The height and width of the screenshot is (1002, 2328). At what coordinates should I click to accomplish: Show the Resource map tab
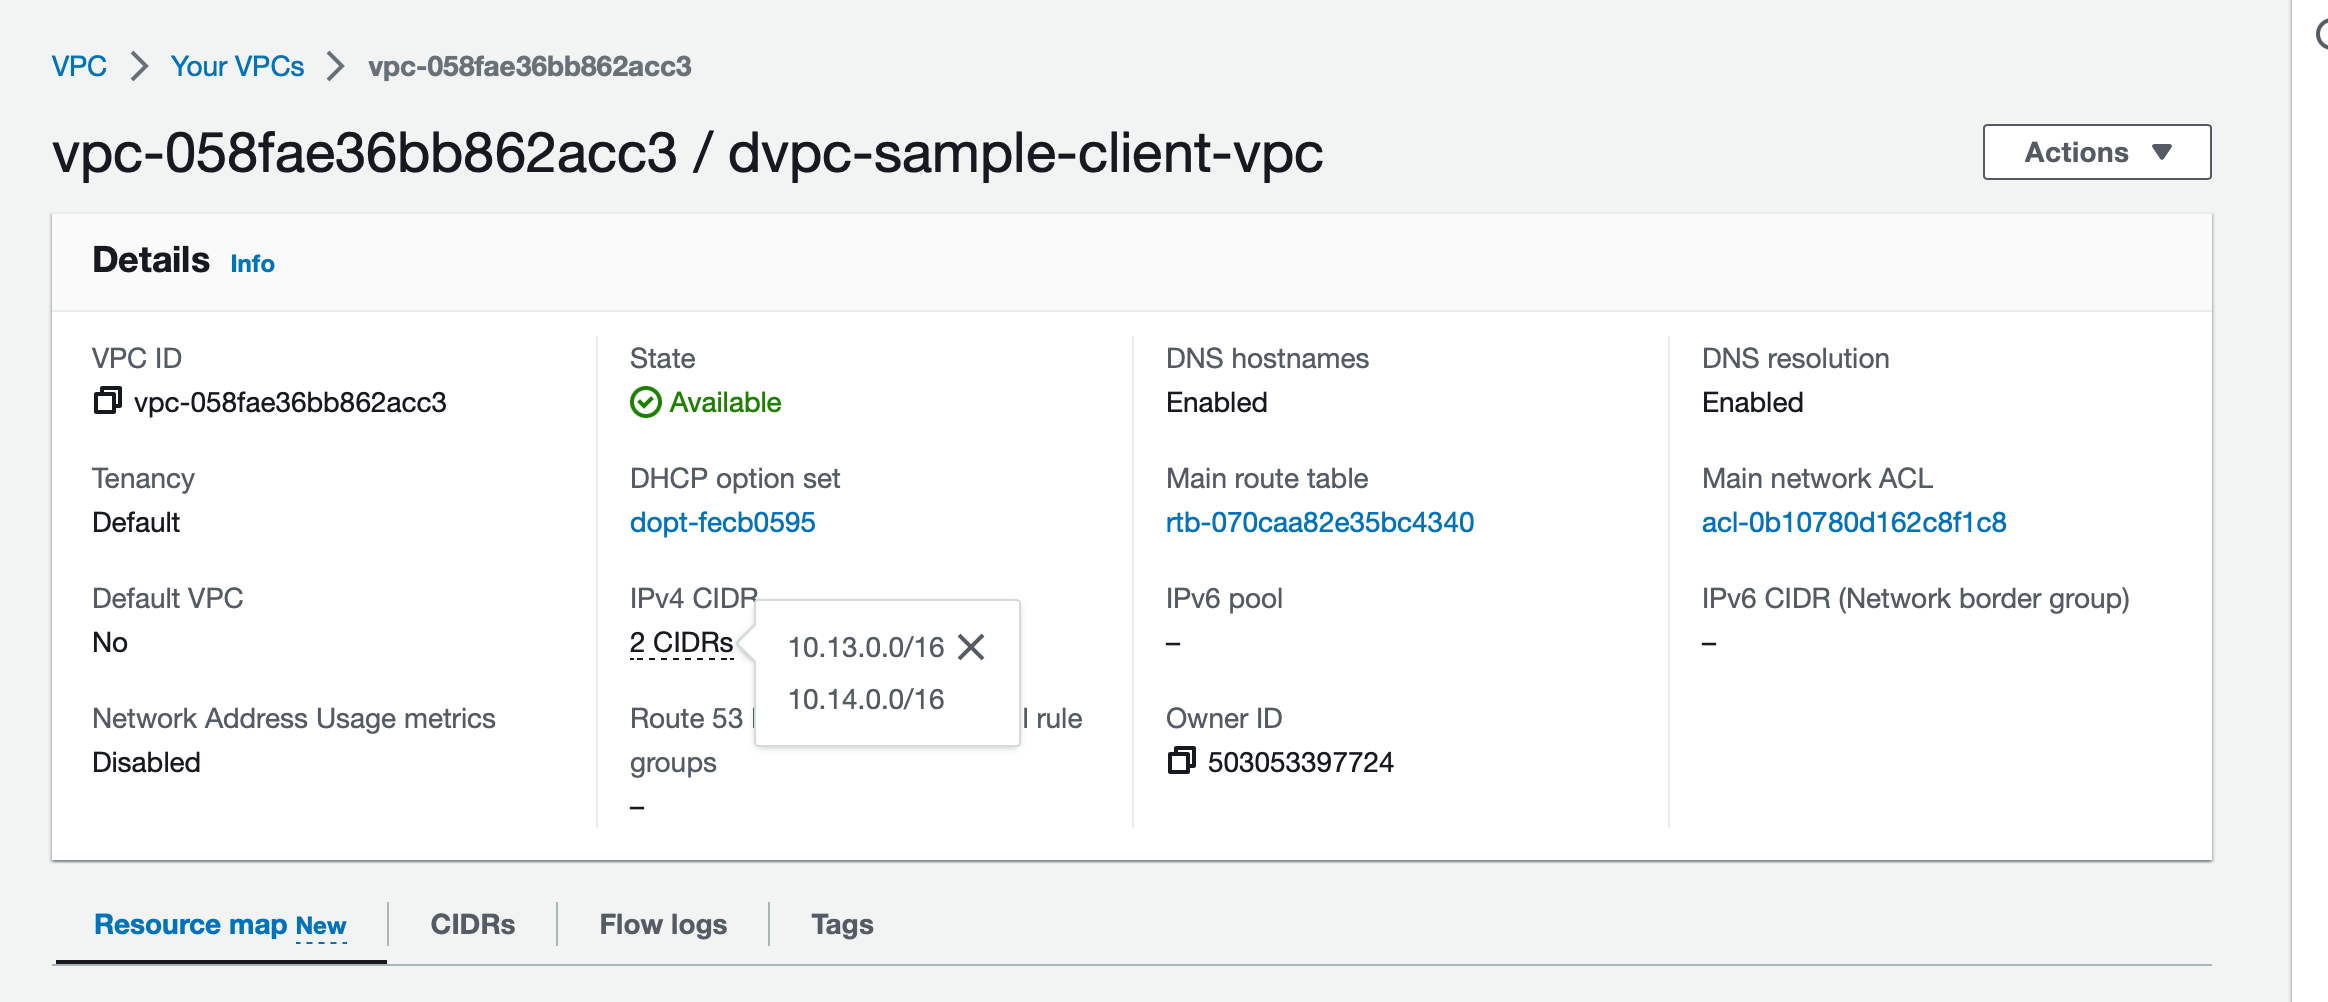click(190, 924)
